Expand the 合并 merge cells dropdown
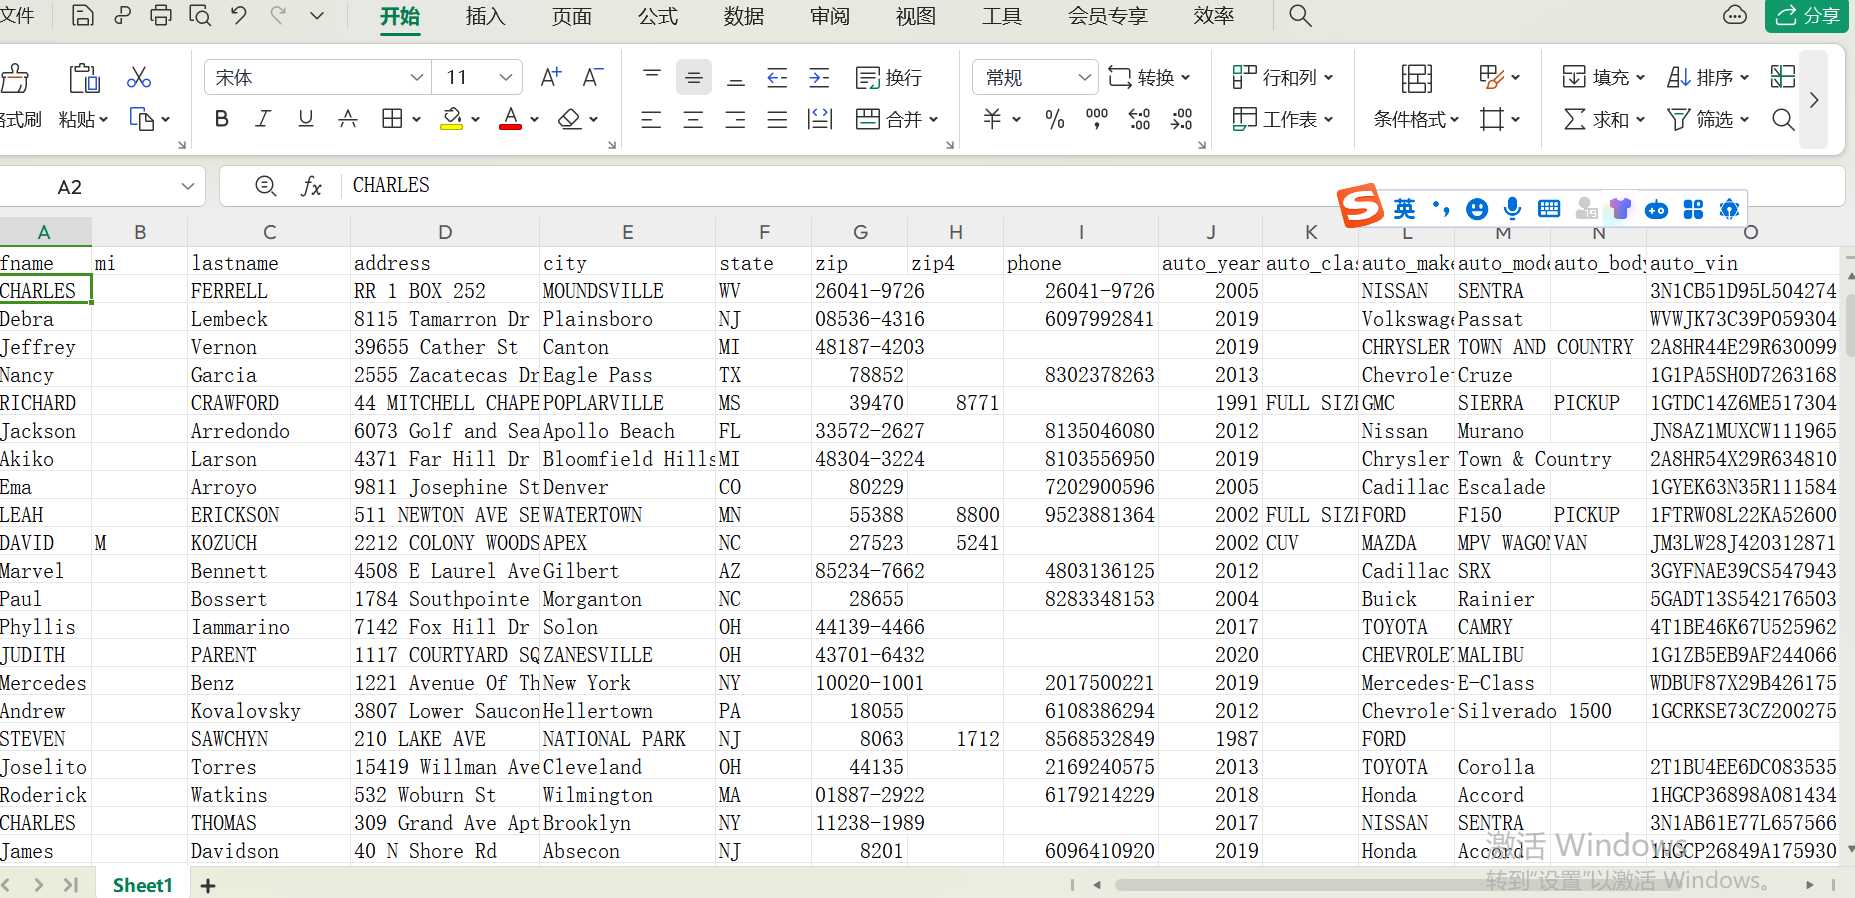Viewport: 1855px width, 898px height. 933,119
